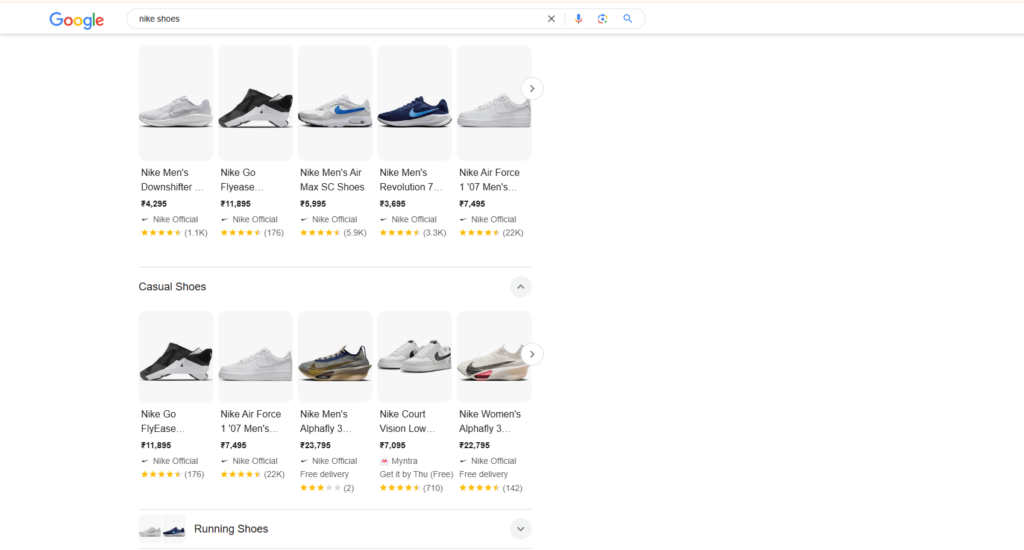Image resolution: width=1024 pixels, height=550 pixels.
Task: Click Women's Alphafly (142) star rating
Action: [x=490, y=488]
